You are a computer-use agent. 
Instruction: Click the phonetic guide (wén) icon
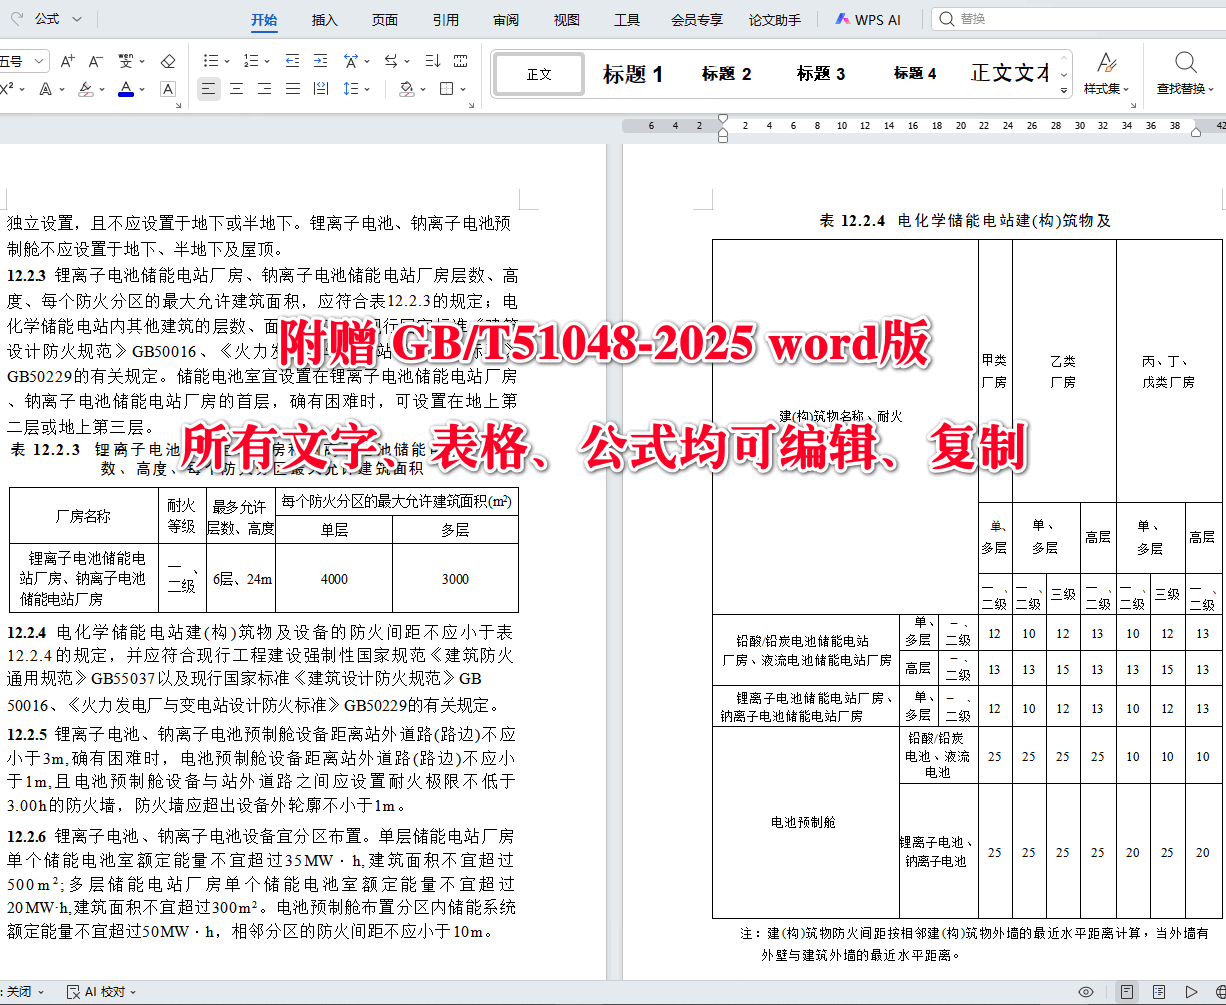(x=125, y=61)
